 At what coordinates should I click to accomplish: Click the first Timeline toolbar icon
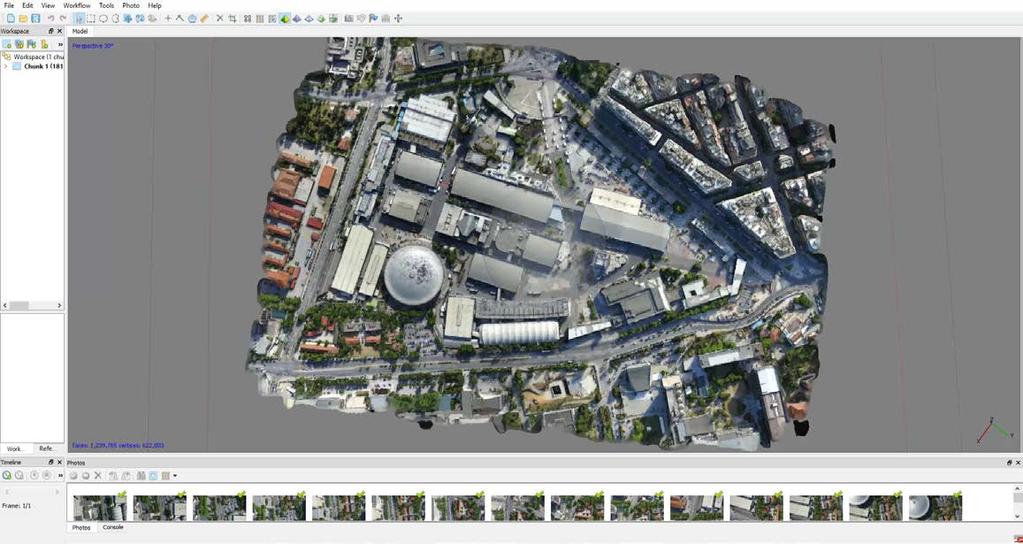tap(7, 476)
